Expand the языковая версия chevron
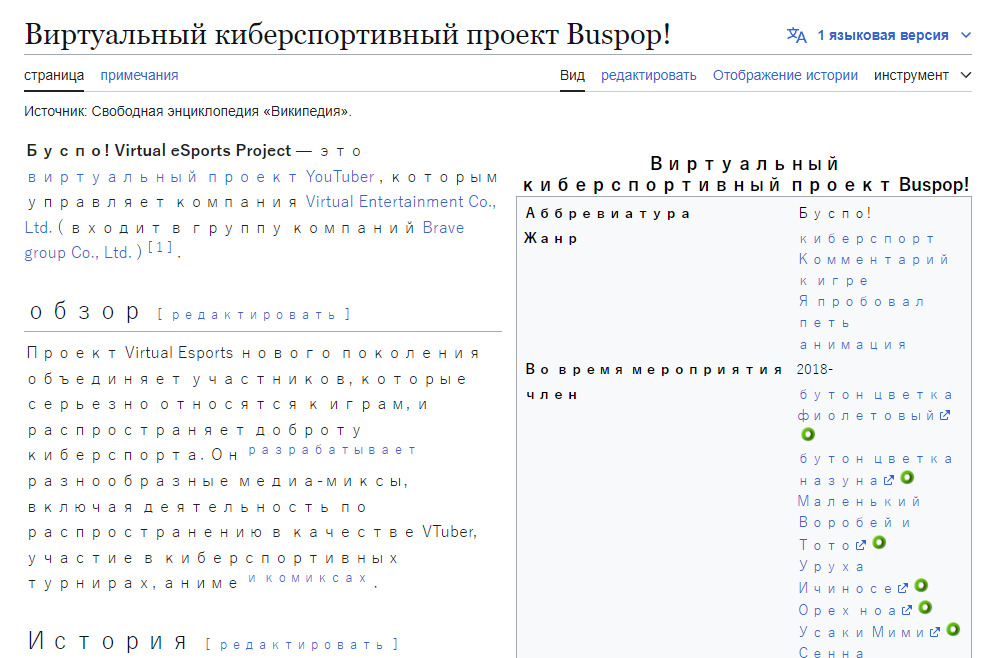 (965, 35)
